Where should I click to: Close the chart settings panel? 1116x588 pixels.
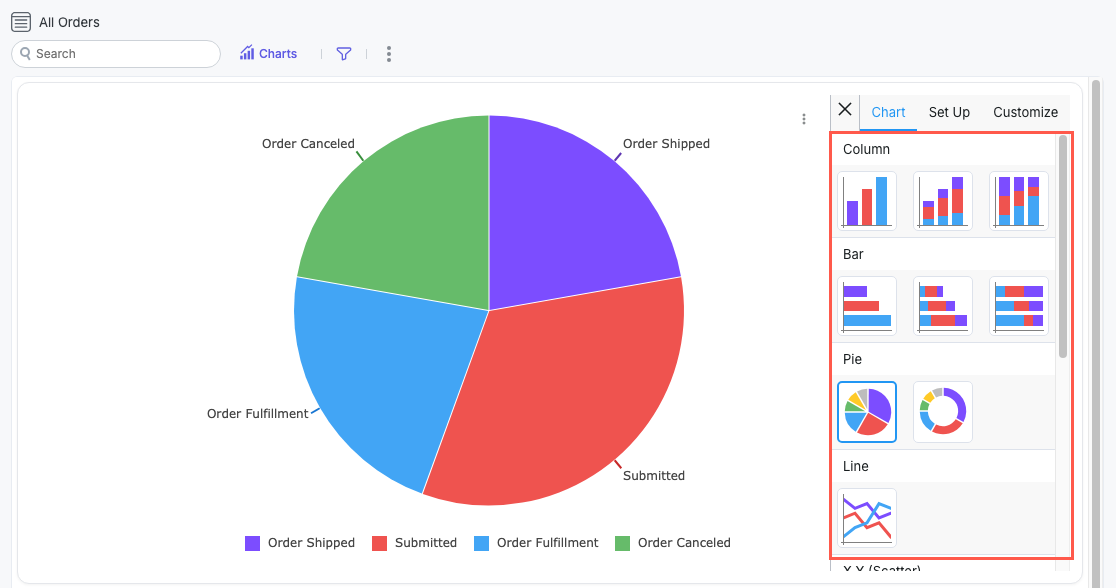[844, 110]
